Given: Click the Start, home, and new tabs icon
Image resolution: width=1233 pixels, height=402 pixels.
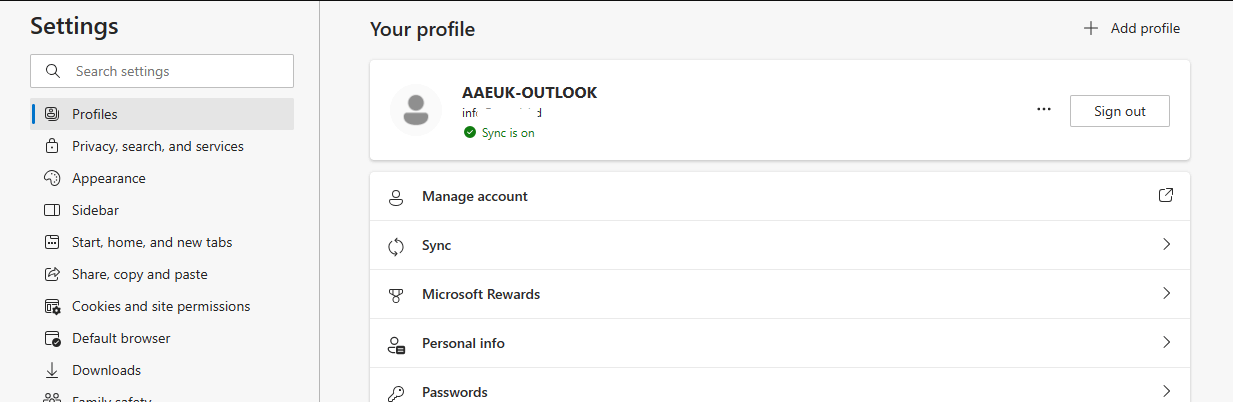Looking at the screenshot, I should 52,242.
